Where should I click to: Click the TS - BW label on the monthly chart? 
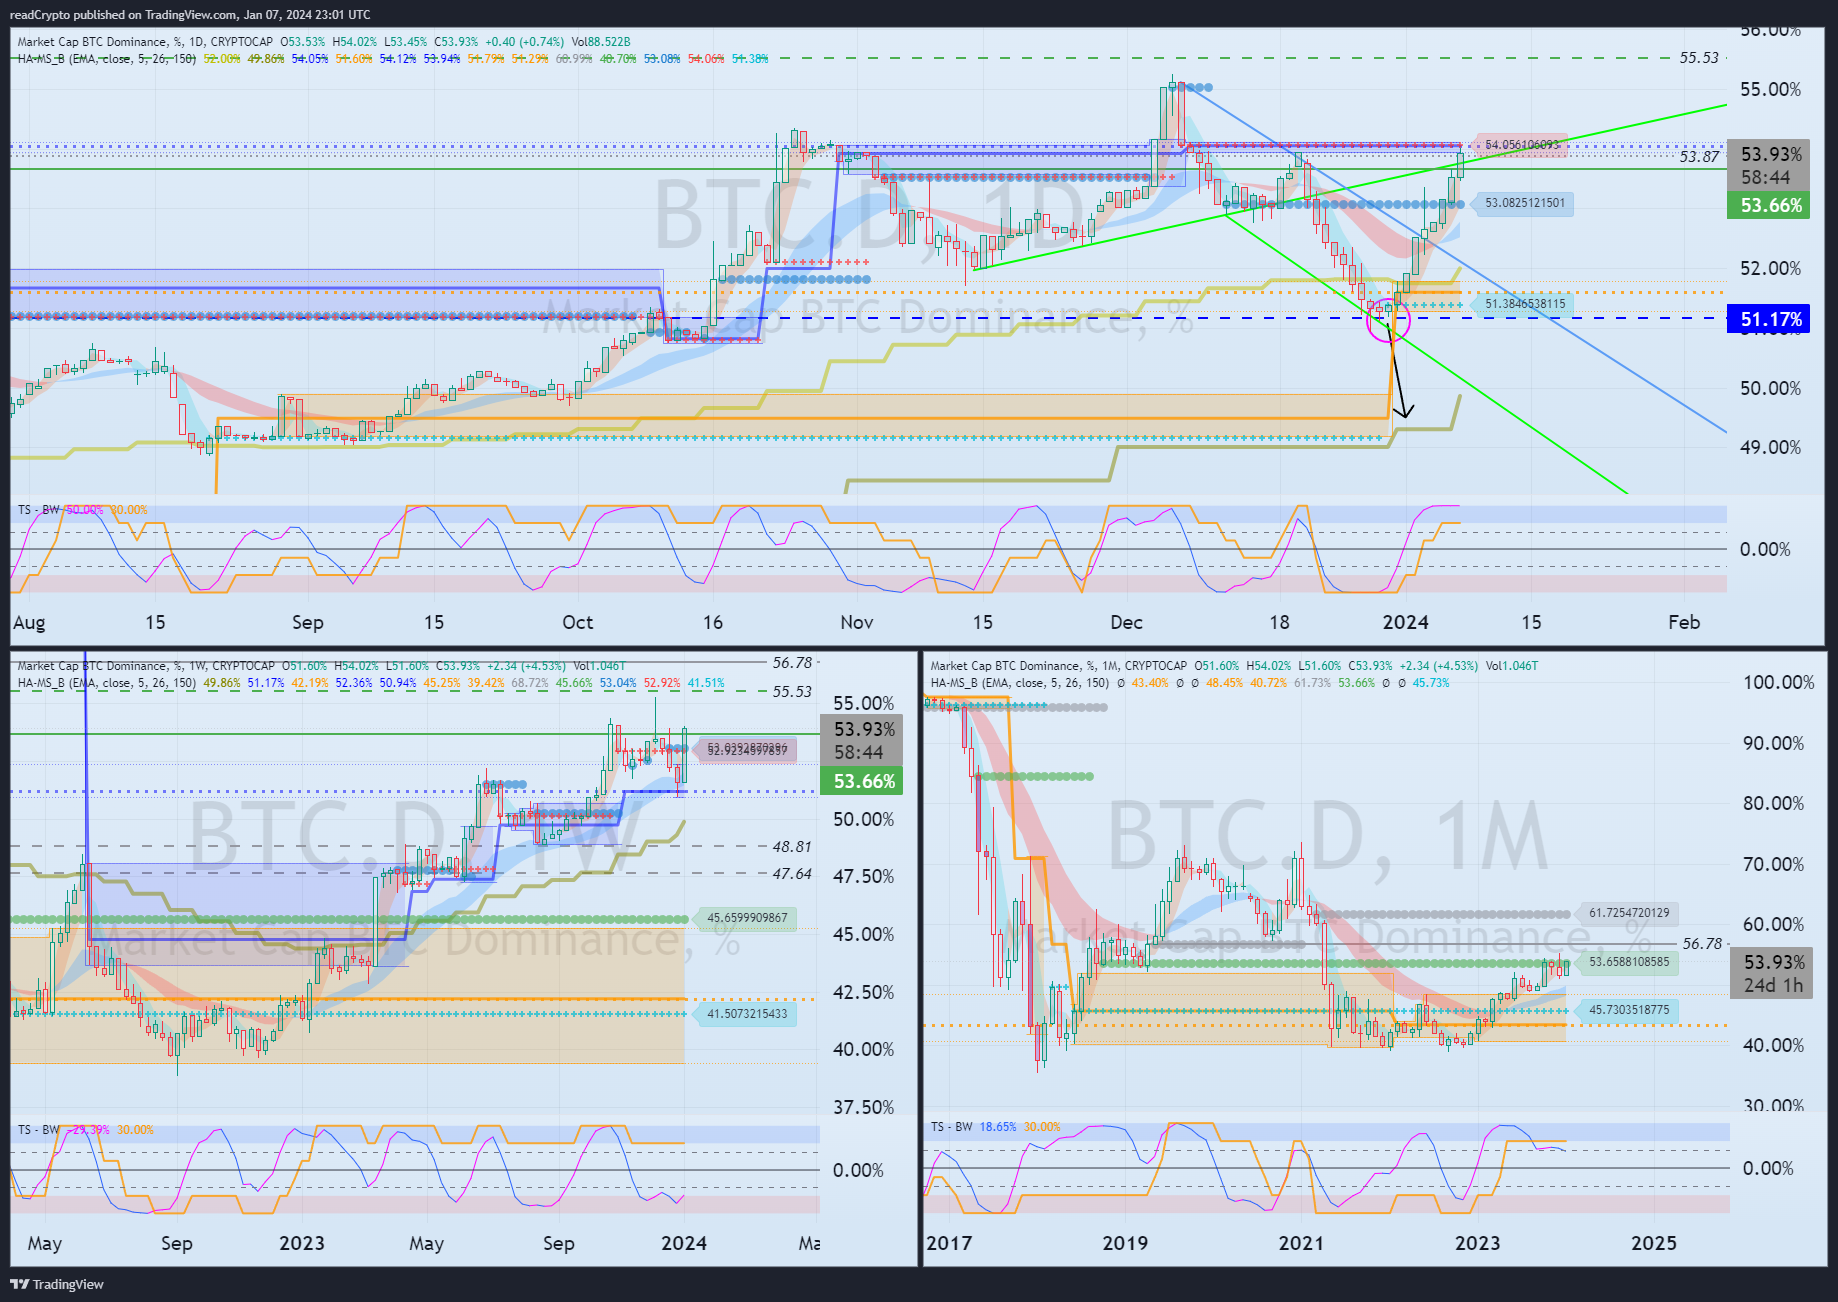coord(951,1127)
